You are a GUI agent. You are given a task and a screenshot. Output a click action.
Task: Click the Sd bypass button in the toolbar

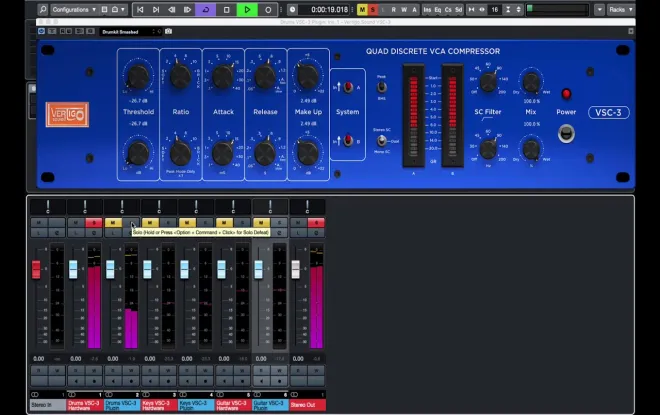pyautogui.click(x=458, y=9)
